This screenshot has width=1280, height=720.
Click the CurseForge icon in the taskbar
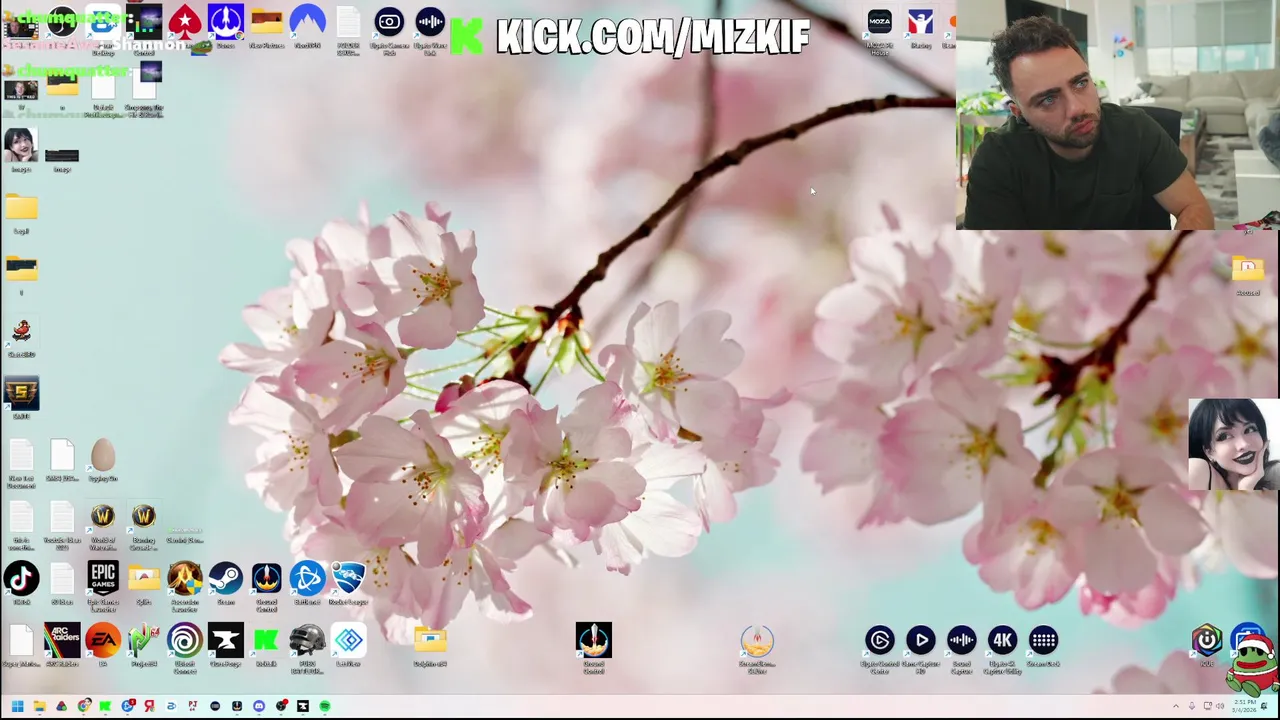click(303, 706)
